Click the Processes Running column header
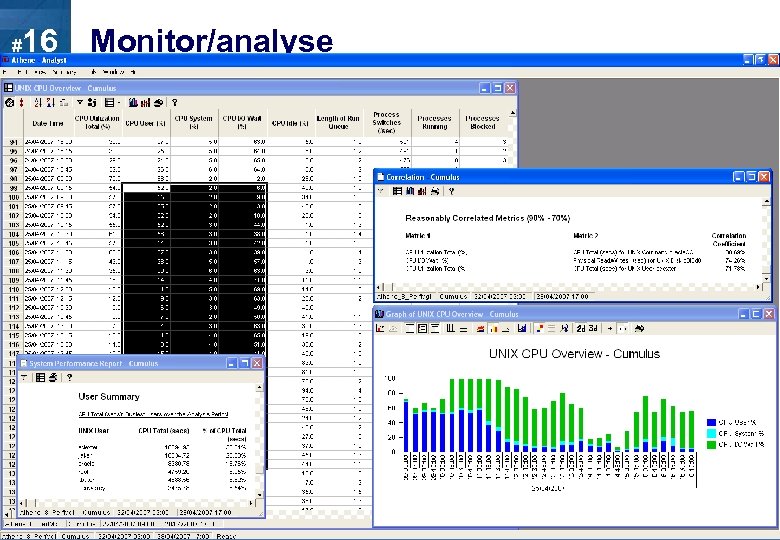 click(x=434, y=123)
